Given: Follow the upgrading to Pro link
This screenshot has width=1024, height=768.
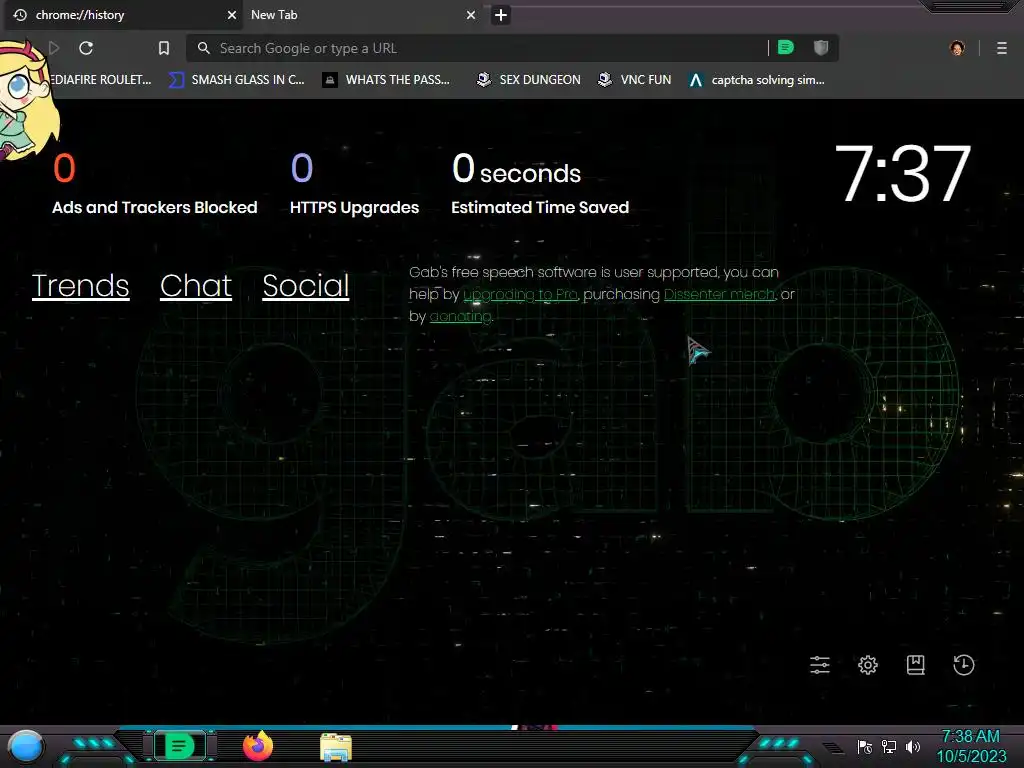Looking at the screenshot, I should (520, 295).
